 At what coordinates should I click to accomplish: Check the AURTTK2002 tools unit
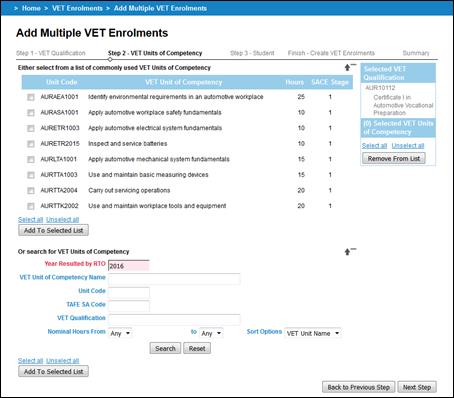point(31,206)
